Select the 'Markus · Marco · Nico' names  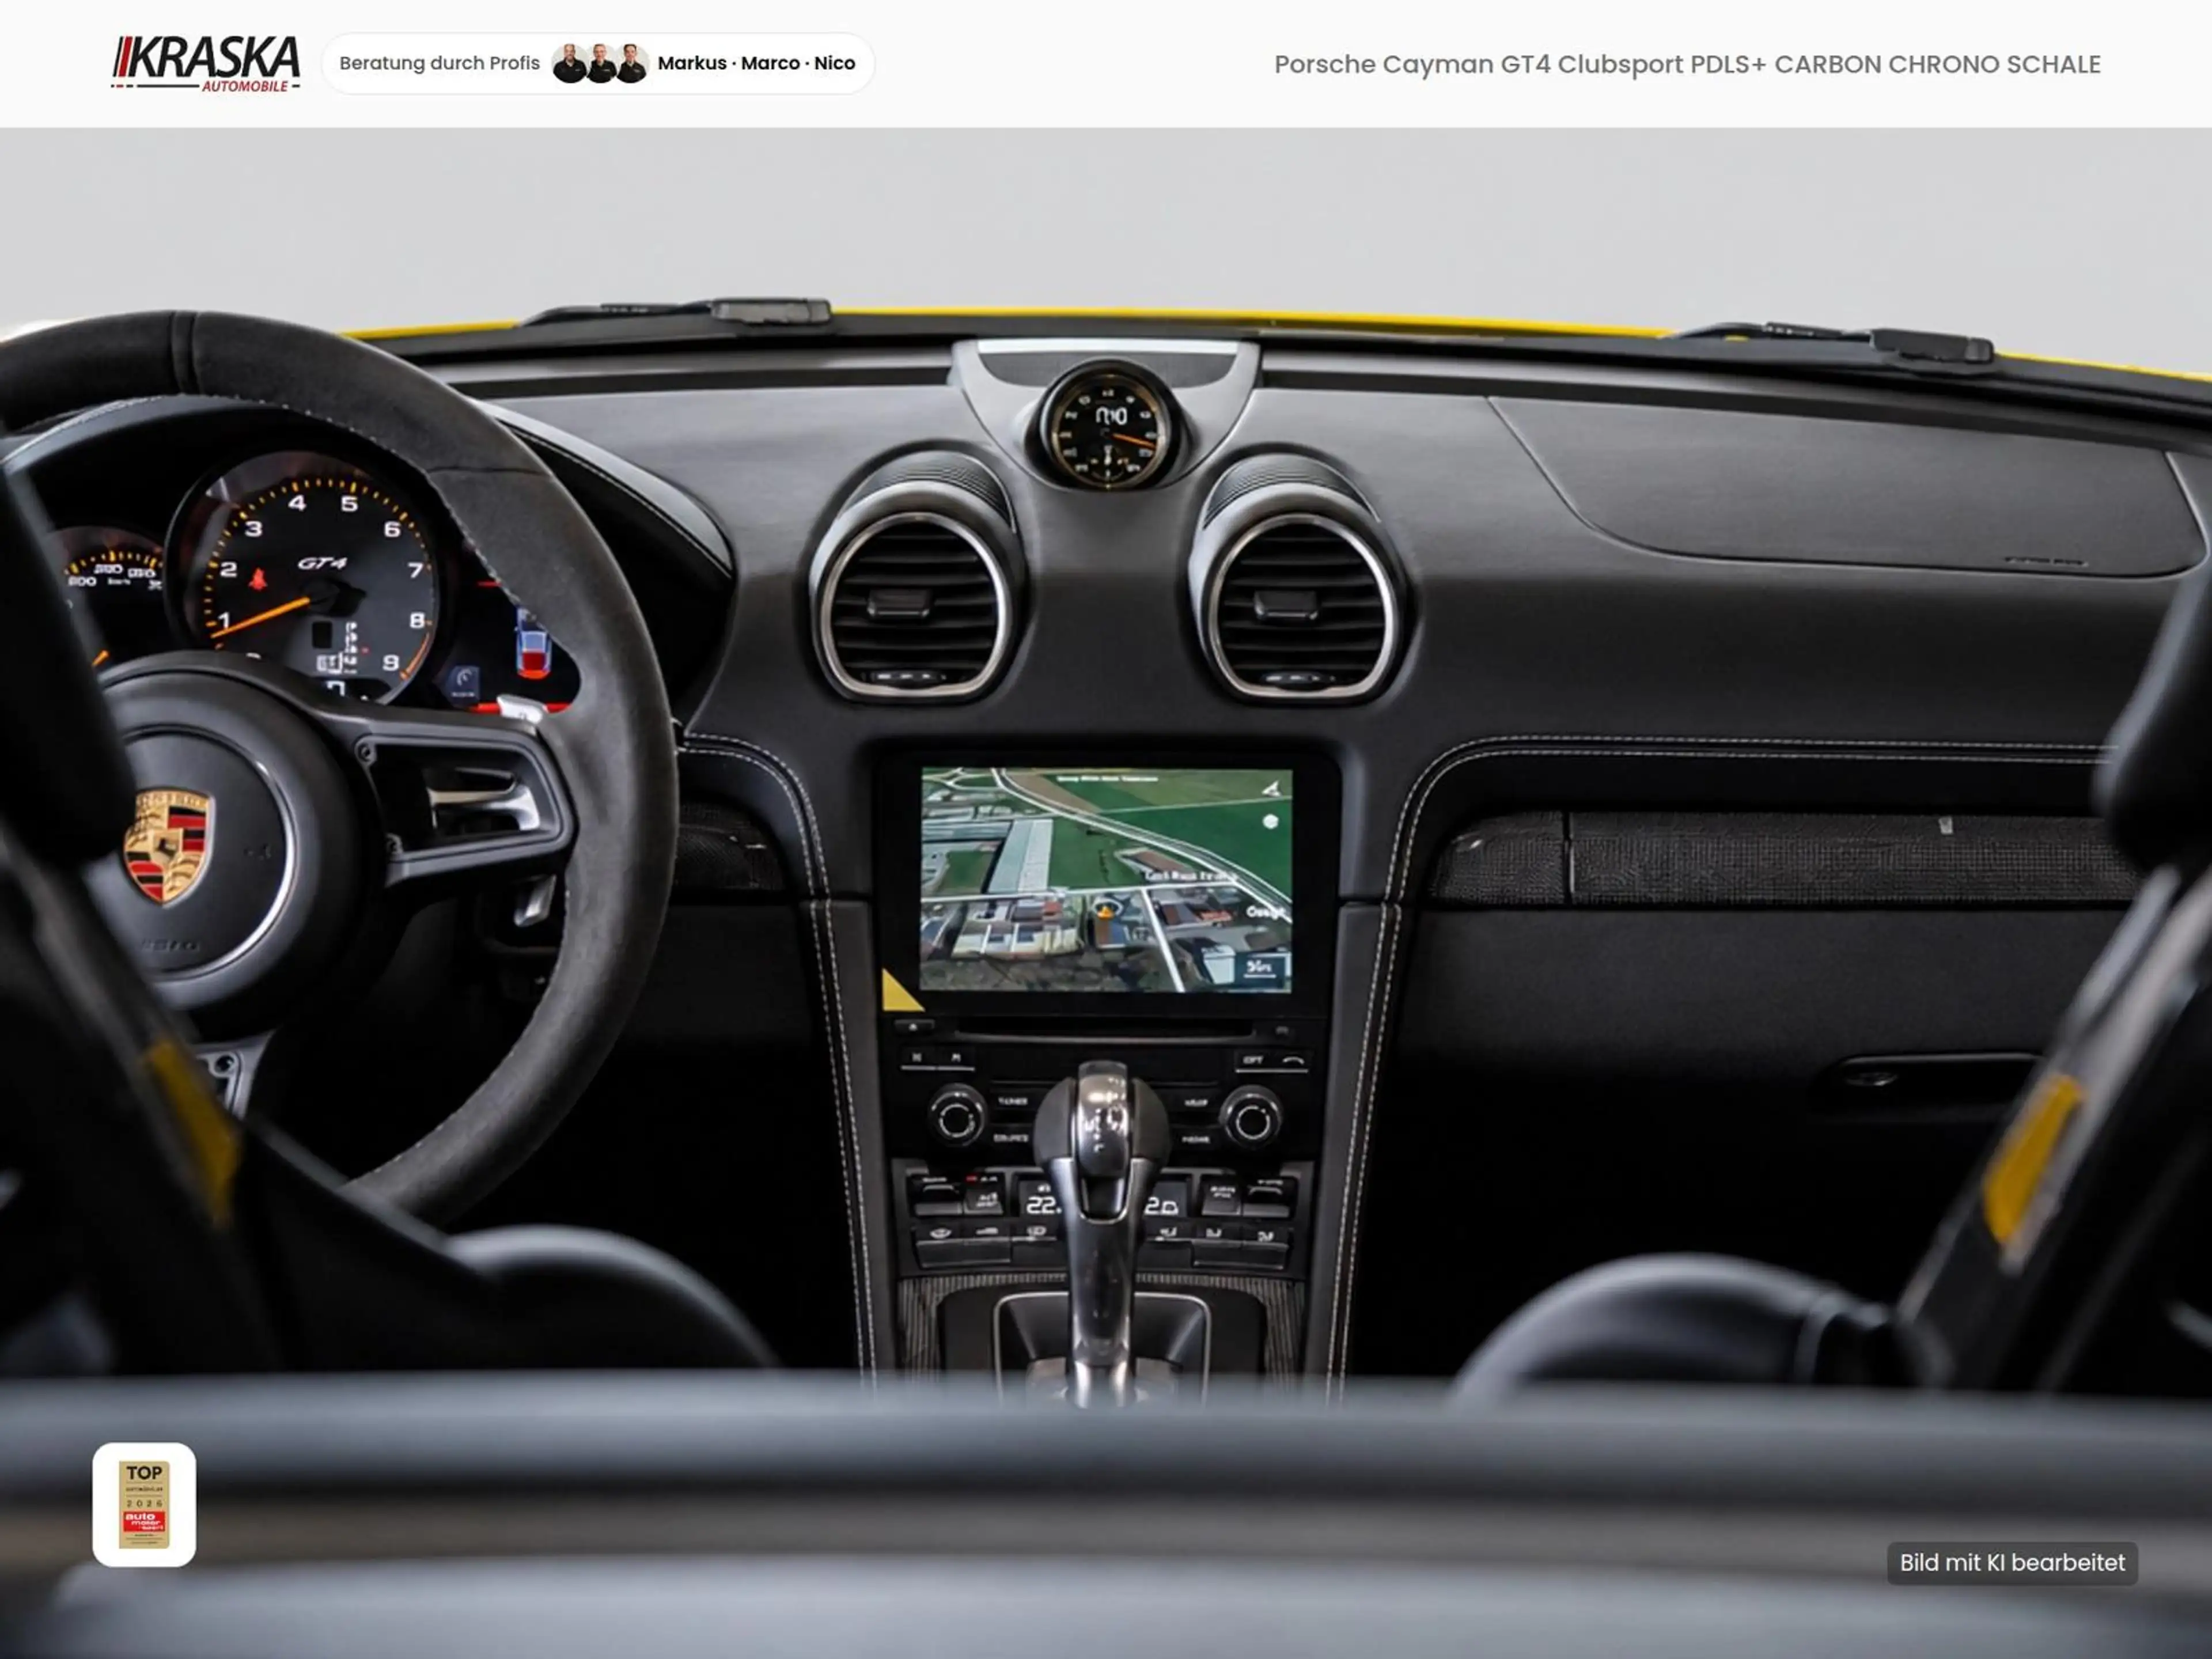pyautogui.click(x=756, y=63)
